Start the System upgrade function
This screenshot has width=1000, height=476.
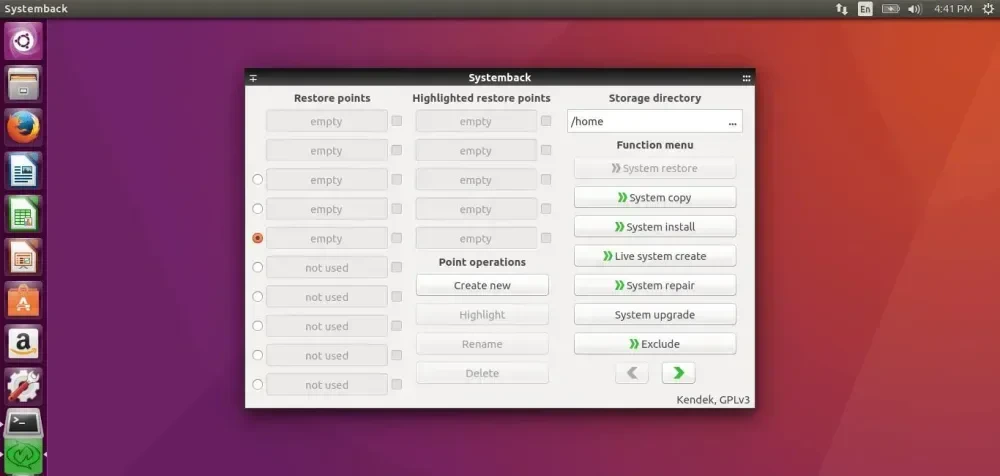click(655, 315)
